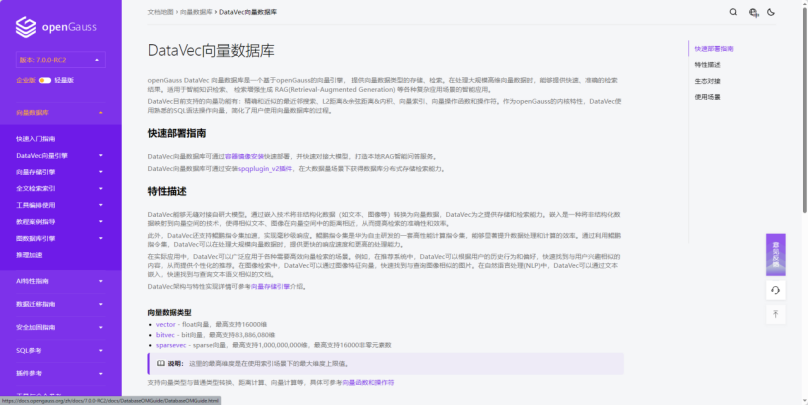Click the book icon beside 说明
This screenshot has width=808, height=405.
click(x=161, y=363)
